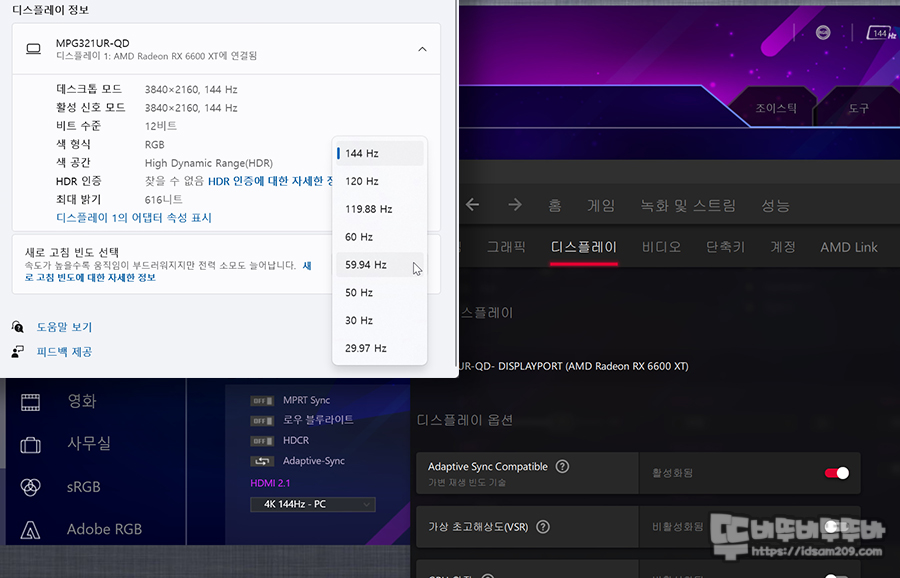The width and height of the screenshot is (900, 578).
Task: Open 녹화 및 스트림 tab
Action: [x=688, y=205]
